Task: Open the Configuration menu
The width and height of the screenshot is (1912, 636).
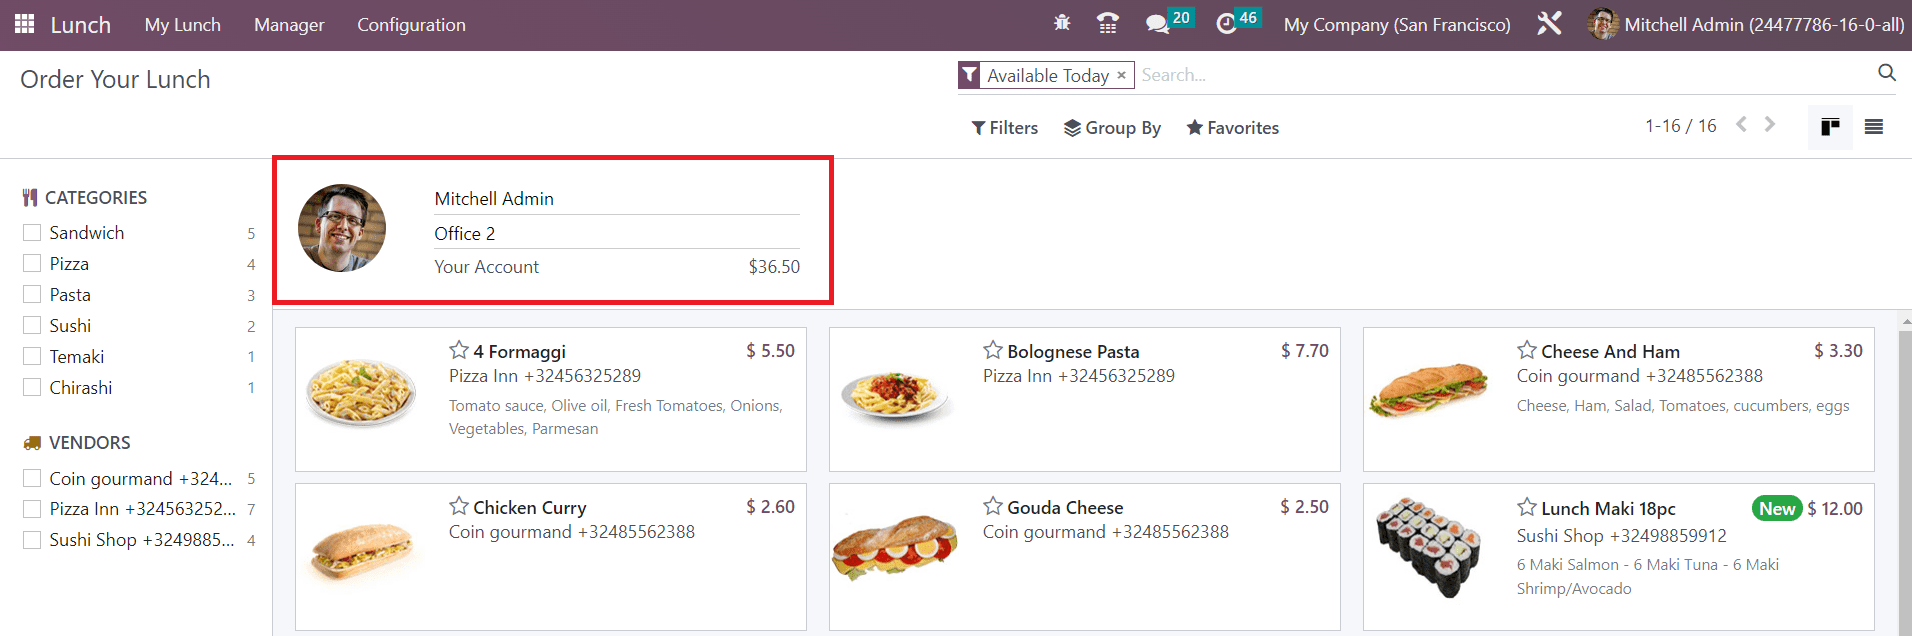Action: coord(411,24)
